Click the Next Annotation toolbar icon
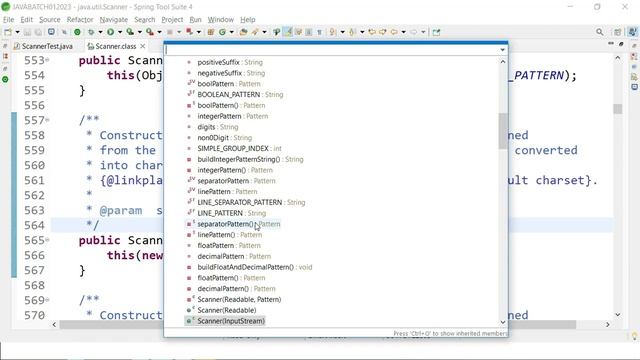 click(333, 32)
